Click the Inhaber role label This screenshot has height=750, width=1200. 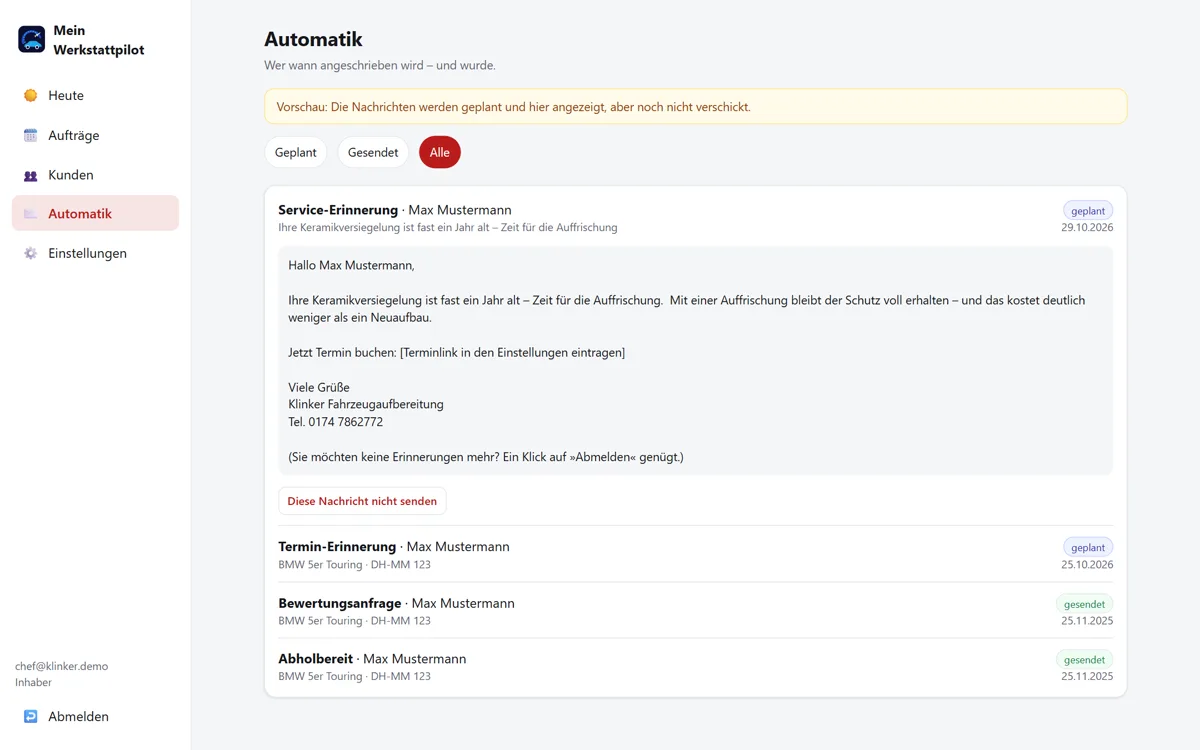[33, 682]
